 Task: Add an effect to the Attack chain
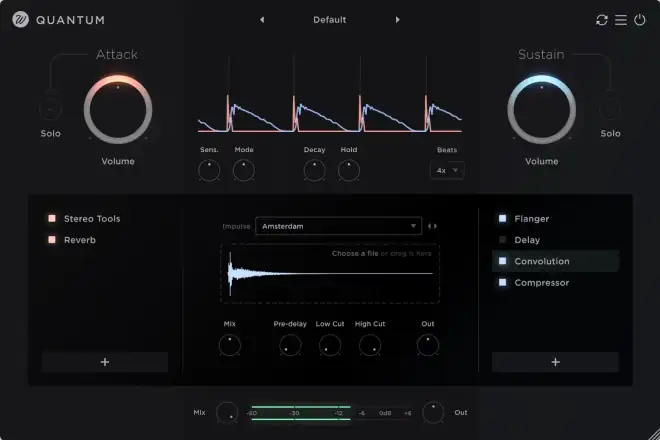click(105, 362)
